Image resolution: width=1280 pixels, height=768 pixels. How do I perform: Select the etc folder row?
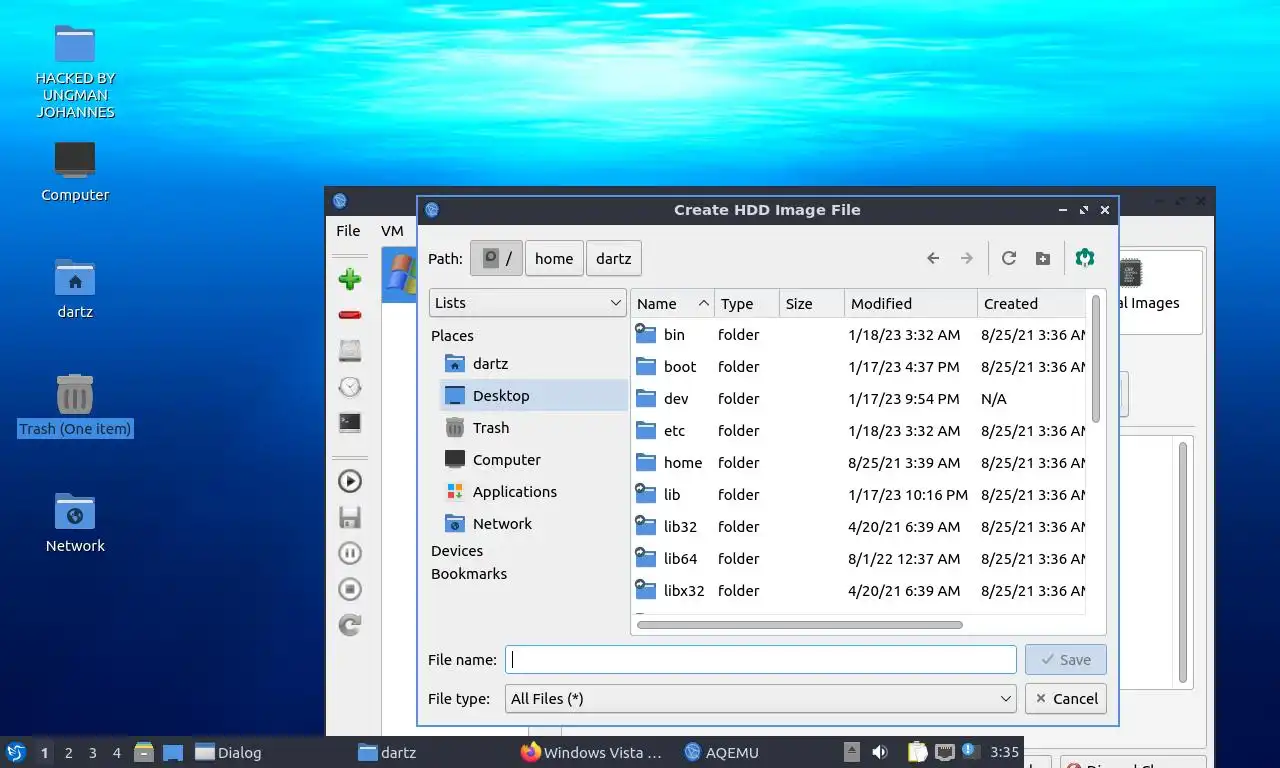tap(859, 431)
